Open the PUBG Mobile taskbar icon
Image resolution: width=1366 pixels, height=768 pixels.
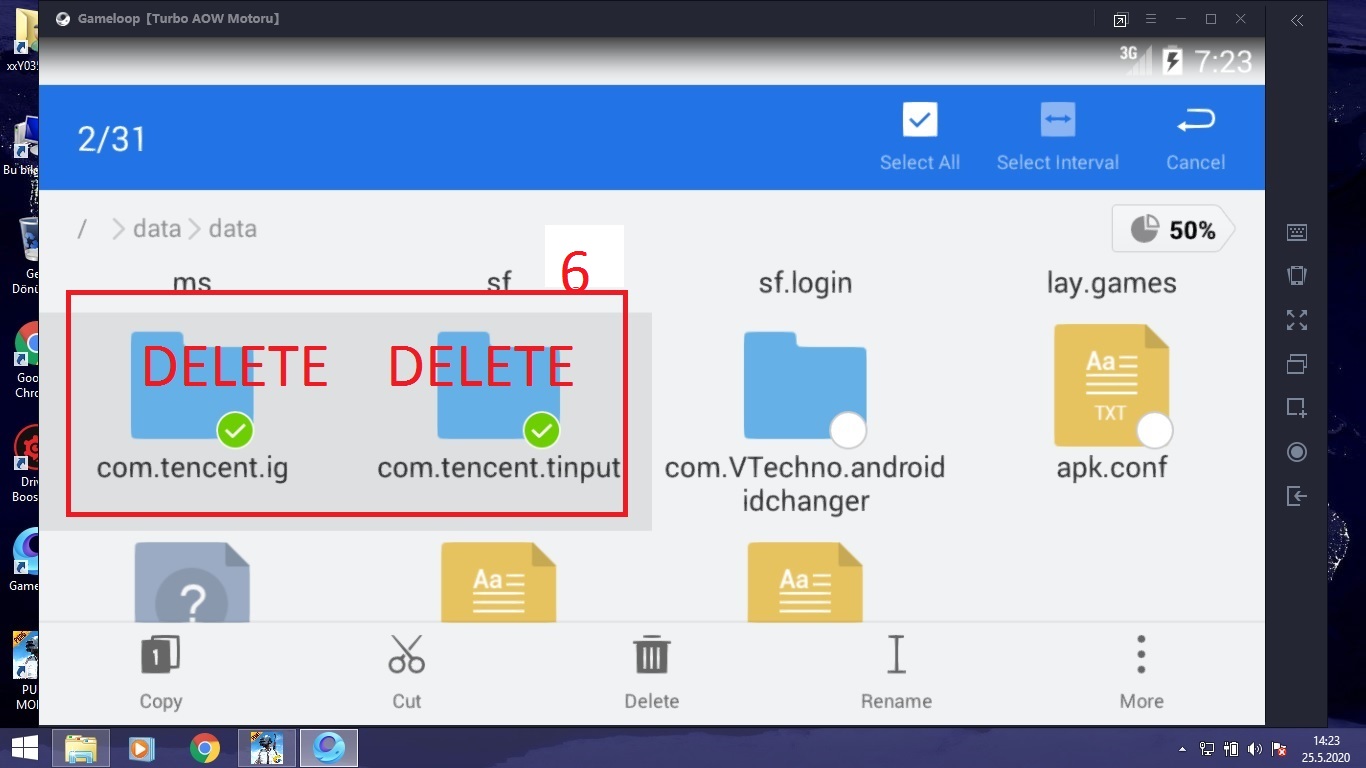tap(267, 748)
